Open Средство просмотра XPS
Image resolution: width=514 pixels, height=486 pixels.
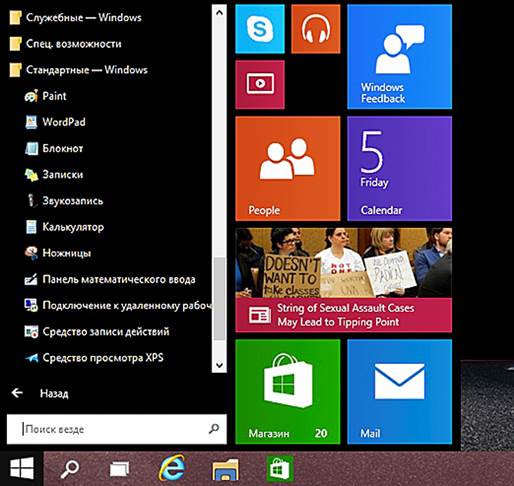(94, 358)
